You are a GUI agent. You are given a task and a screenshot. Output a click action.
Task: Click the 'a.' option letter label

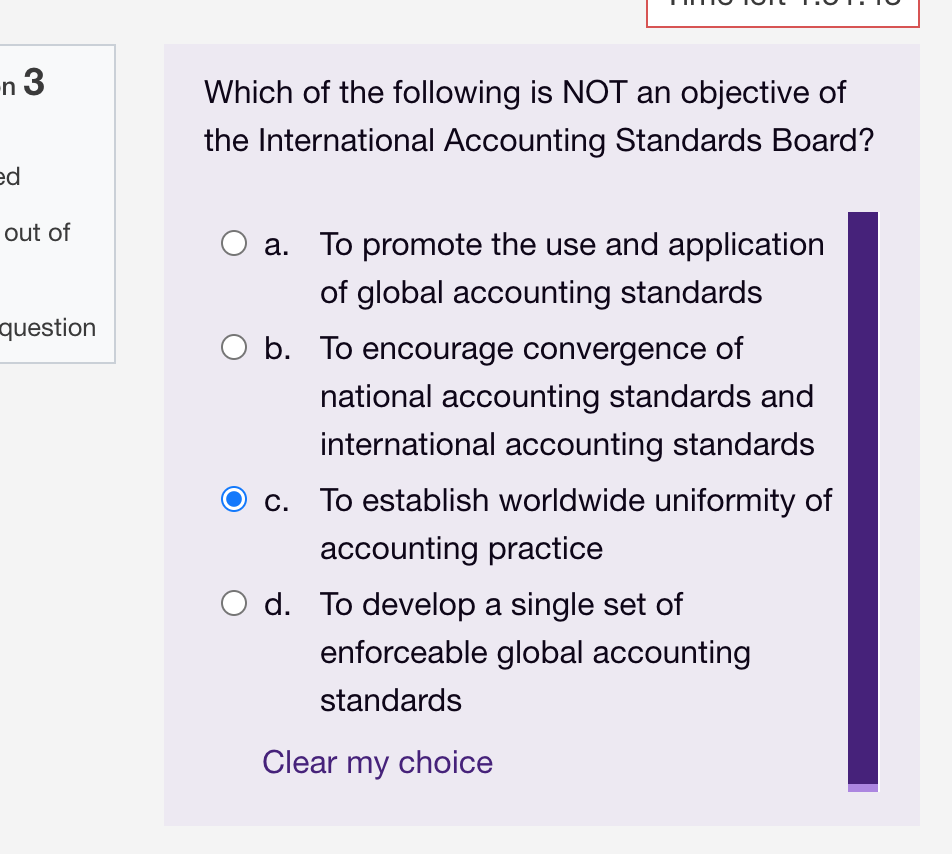pos(277,244)
